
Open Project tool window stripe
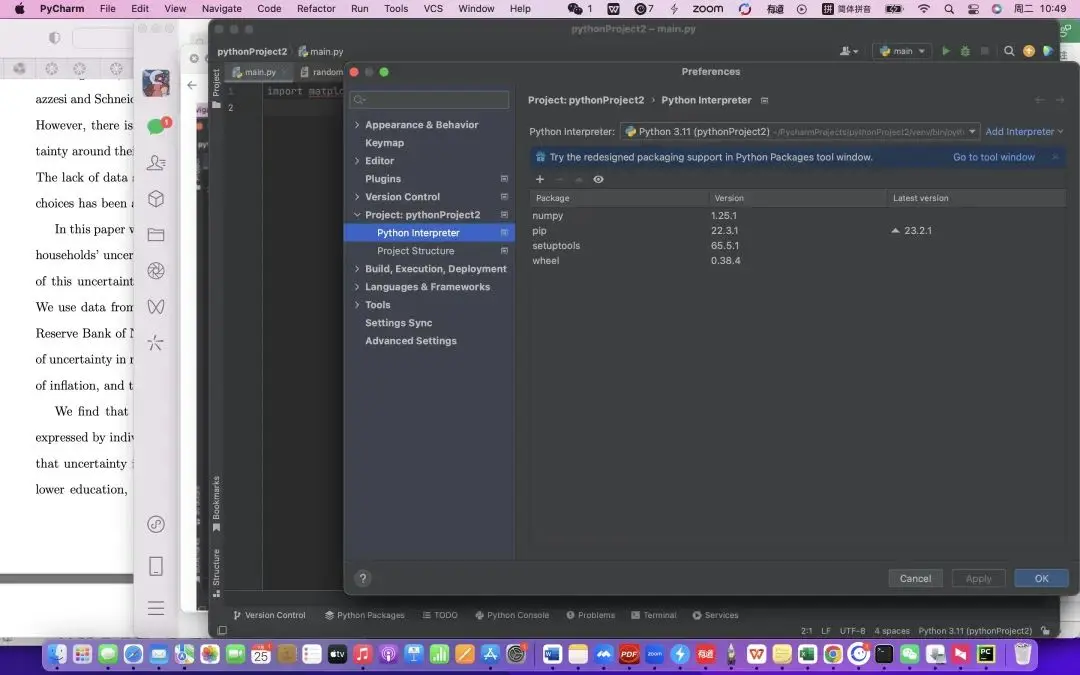[216, 88]
